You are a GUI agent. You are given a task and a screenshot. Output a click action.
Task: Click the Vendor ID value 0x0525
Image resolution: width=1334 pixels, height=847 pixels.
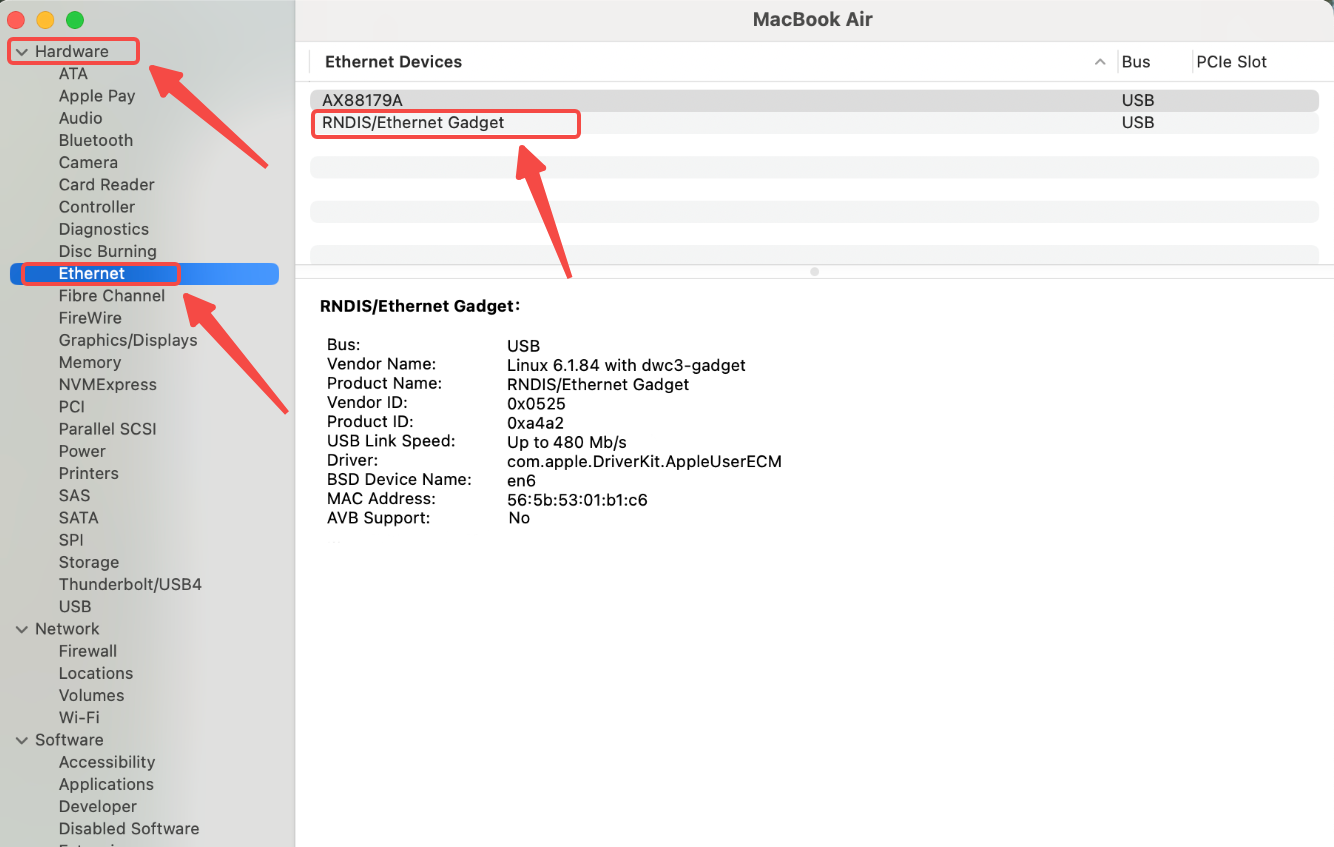coord(536,404)
